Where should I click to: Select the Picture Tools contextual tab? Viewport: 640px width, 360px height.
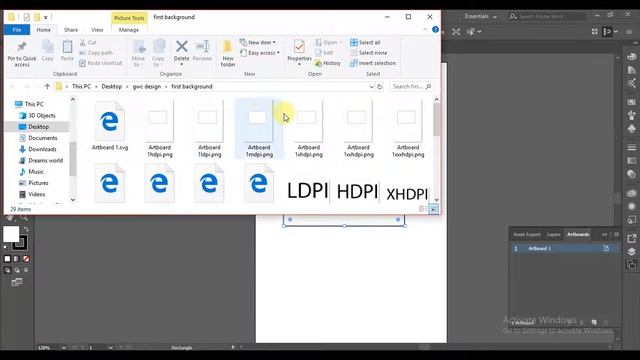tap(129, 18)
